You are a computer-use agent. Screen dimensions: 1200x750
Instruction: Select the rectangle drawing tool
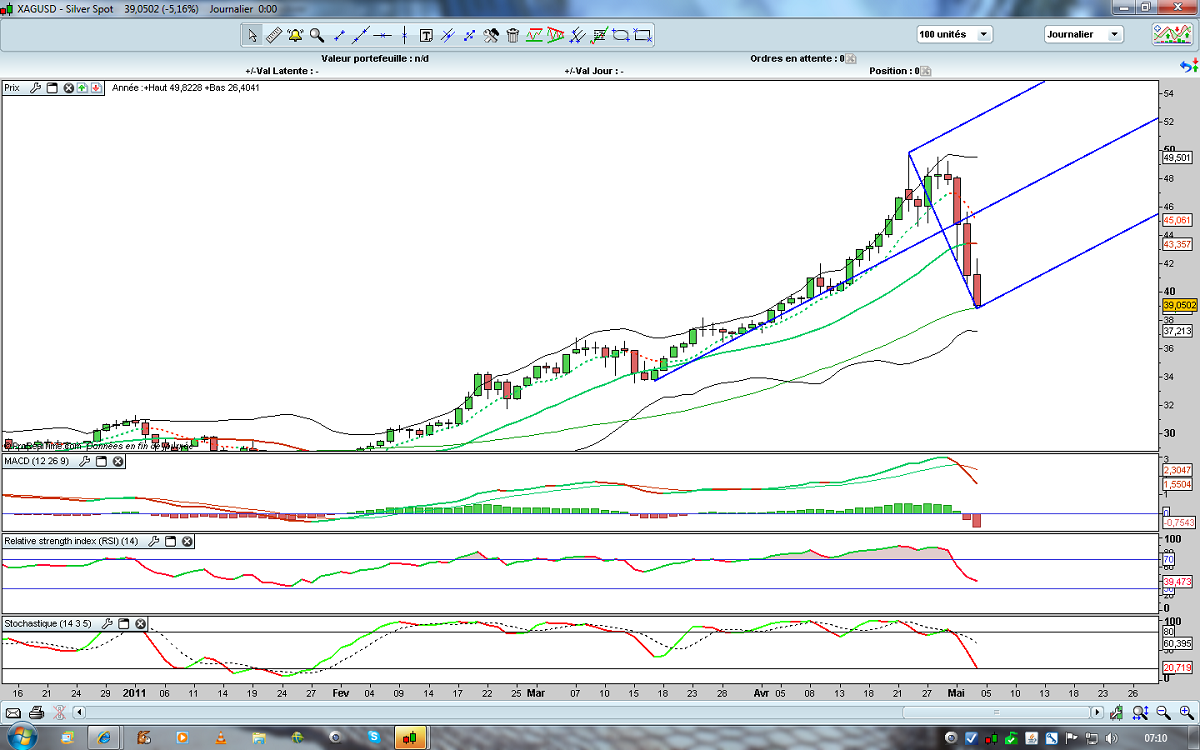(643, 35)
